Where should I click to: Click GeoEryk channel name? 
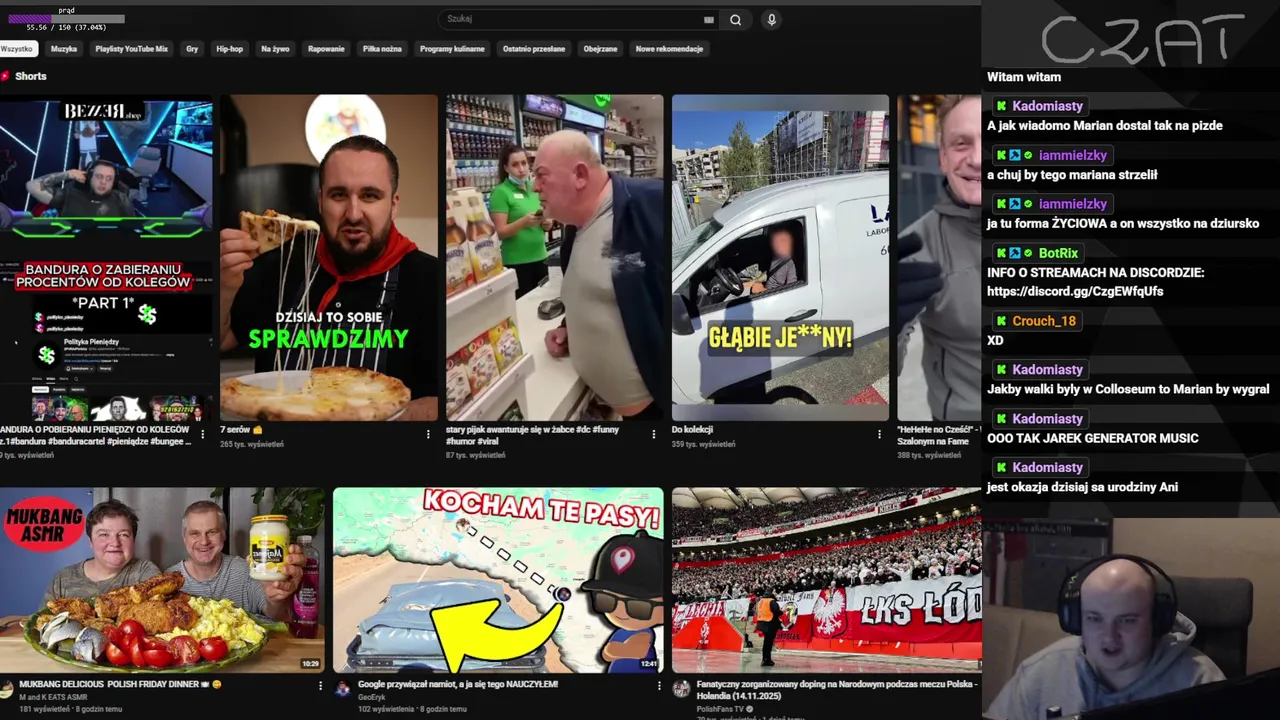coord(371,697)
